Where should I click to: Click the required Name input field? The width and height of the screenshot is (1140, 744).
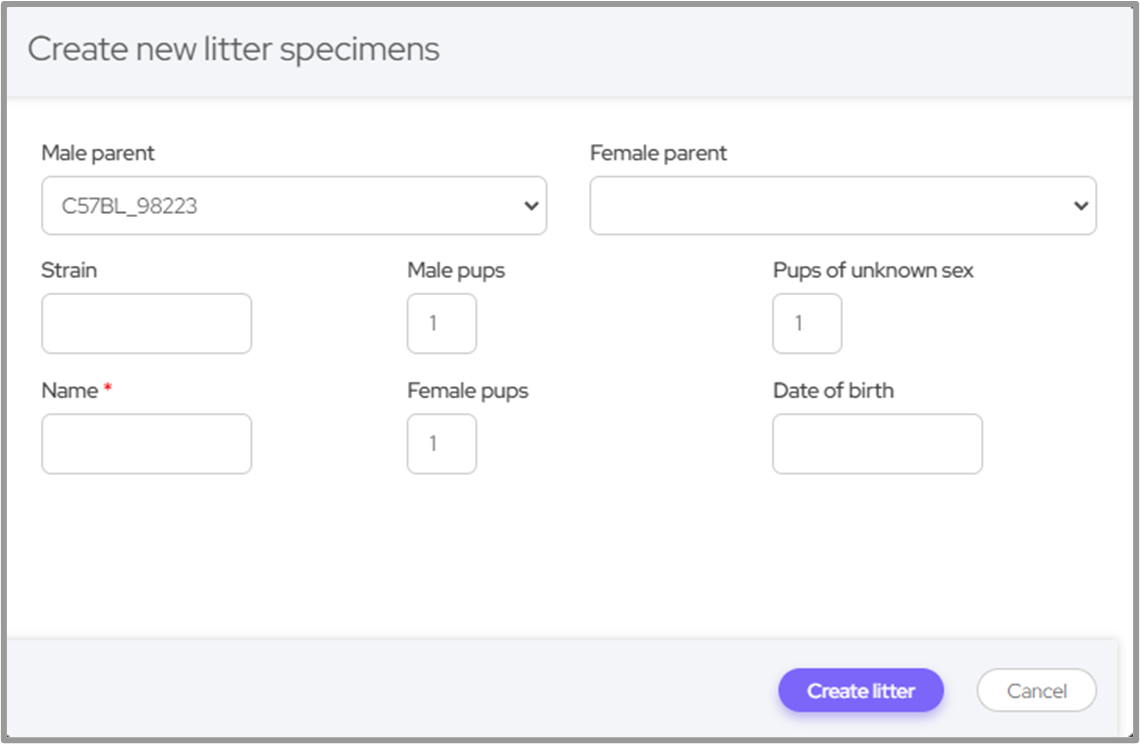click(146, 444)
